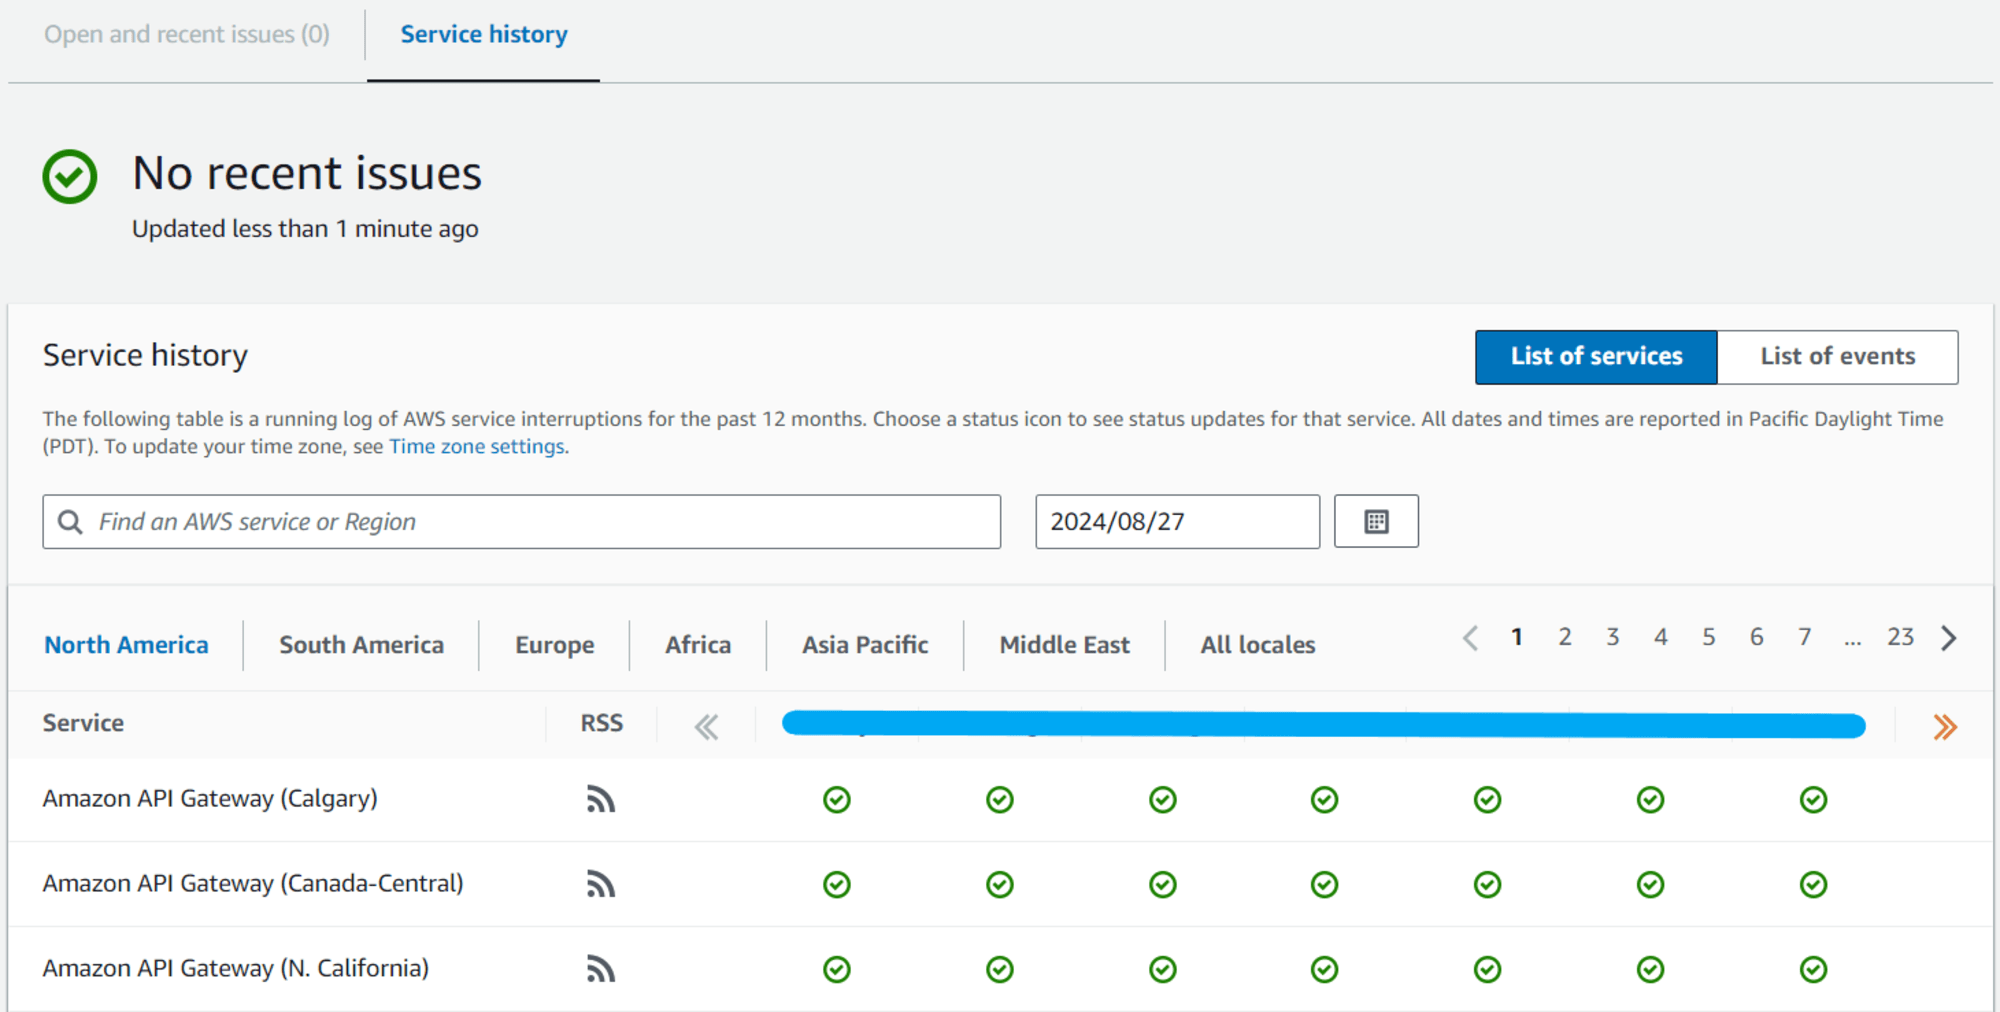Select North America region tab
Screen dimensions: 2000x1012
coord(126,645)
